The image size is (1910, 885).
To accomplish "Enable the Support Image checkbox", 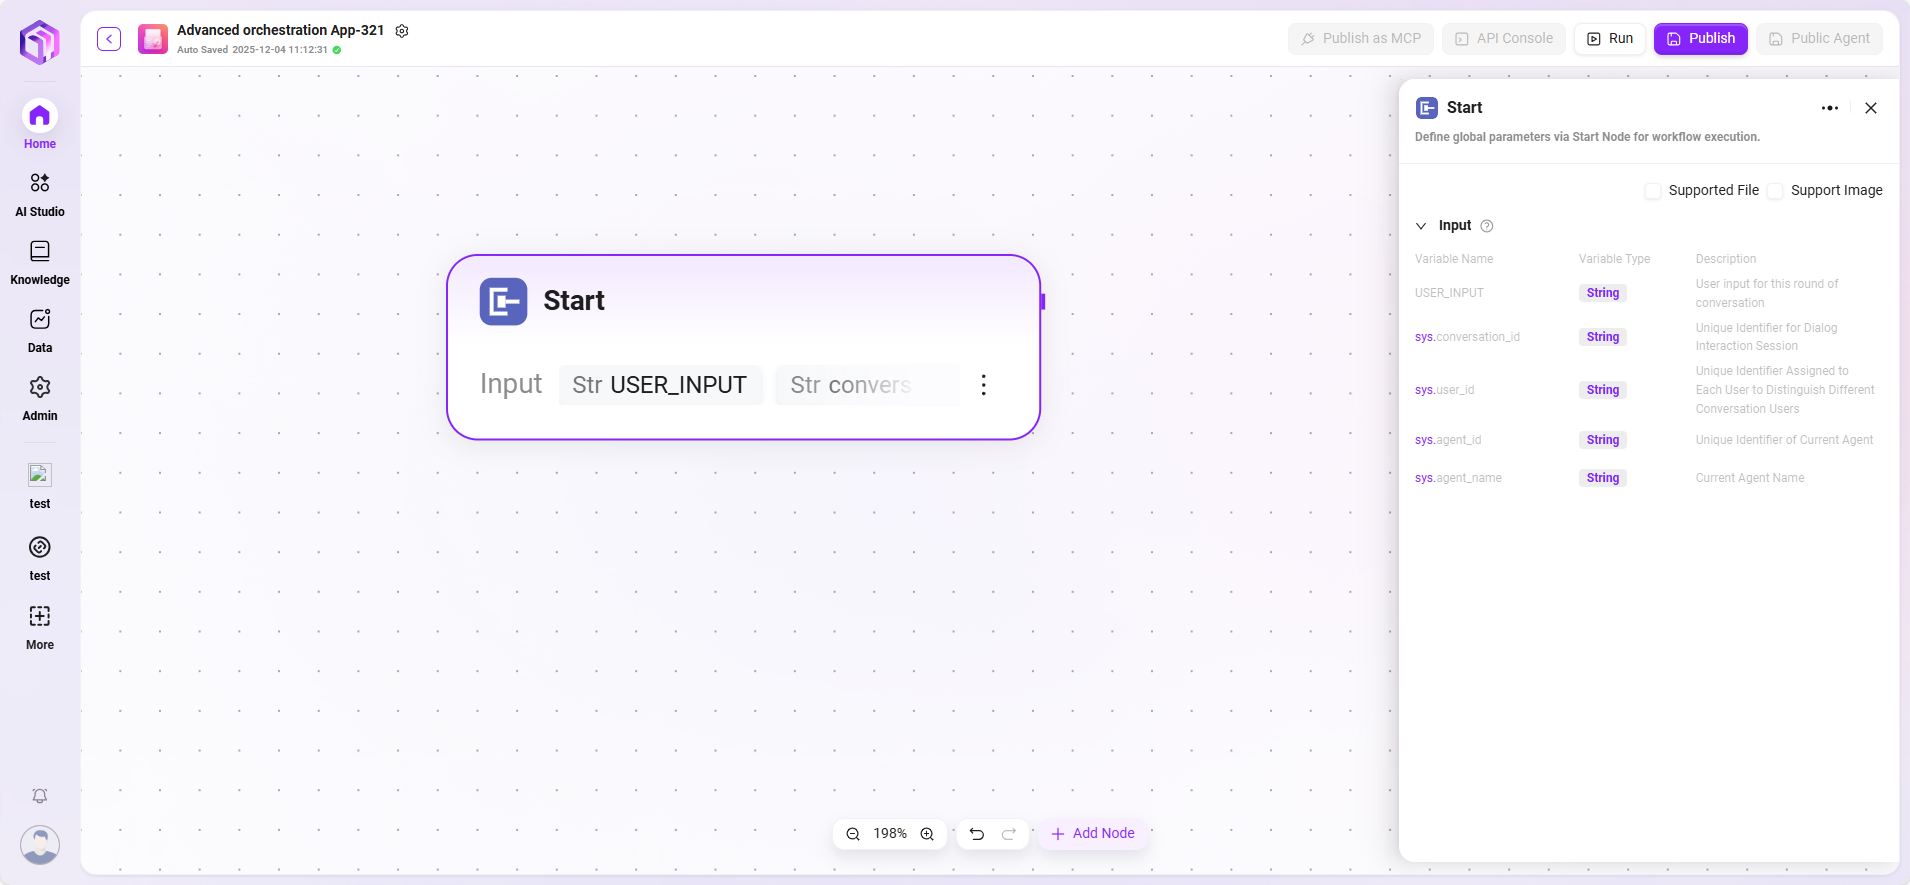I will coord(1775,191).
